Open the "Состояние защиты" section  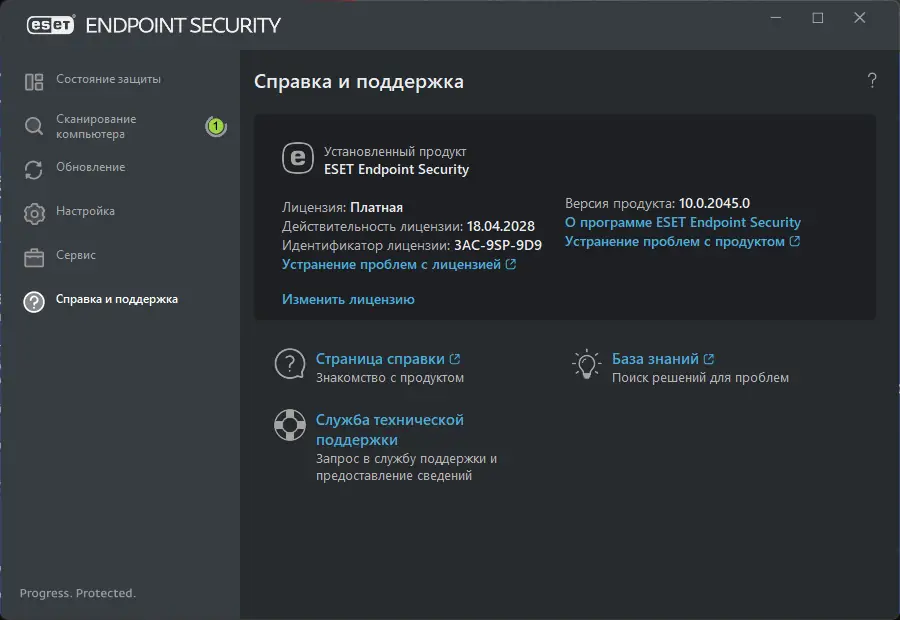108,79
